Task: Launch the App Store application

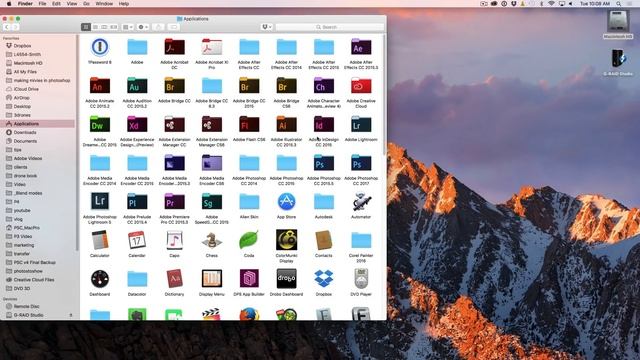Action: click(287, 202)
